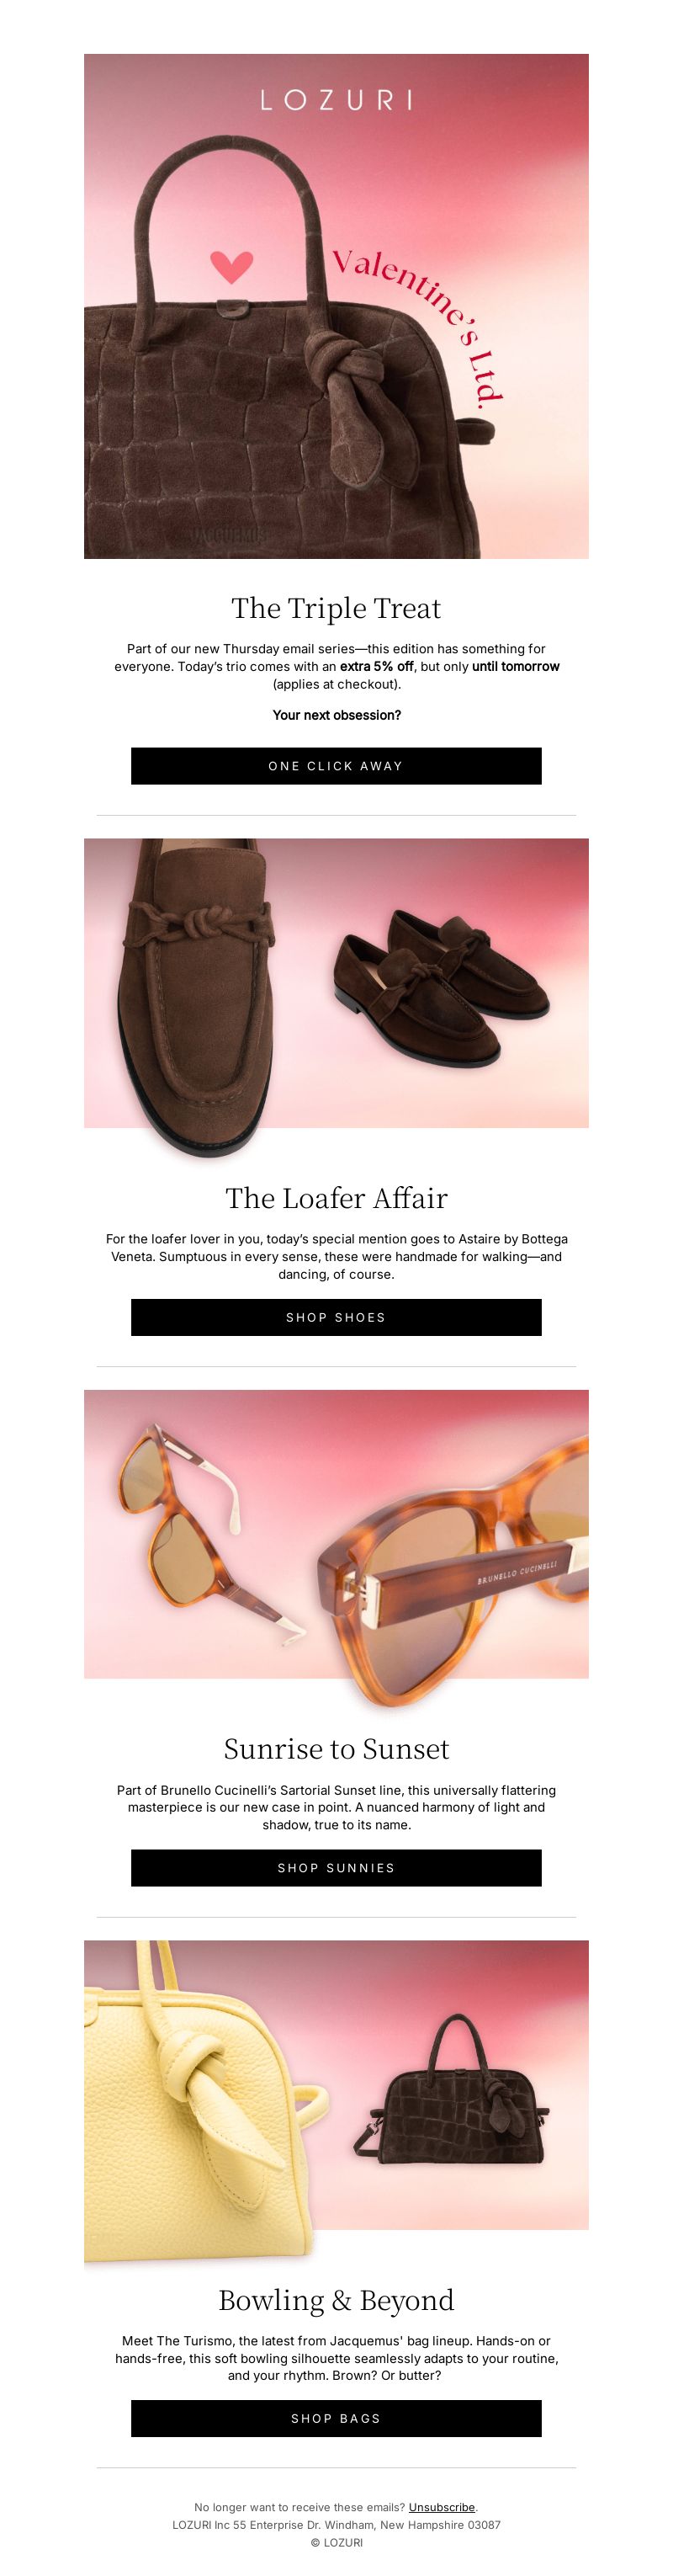Click the ONE CLICK AWAY button

click(336, 766)
